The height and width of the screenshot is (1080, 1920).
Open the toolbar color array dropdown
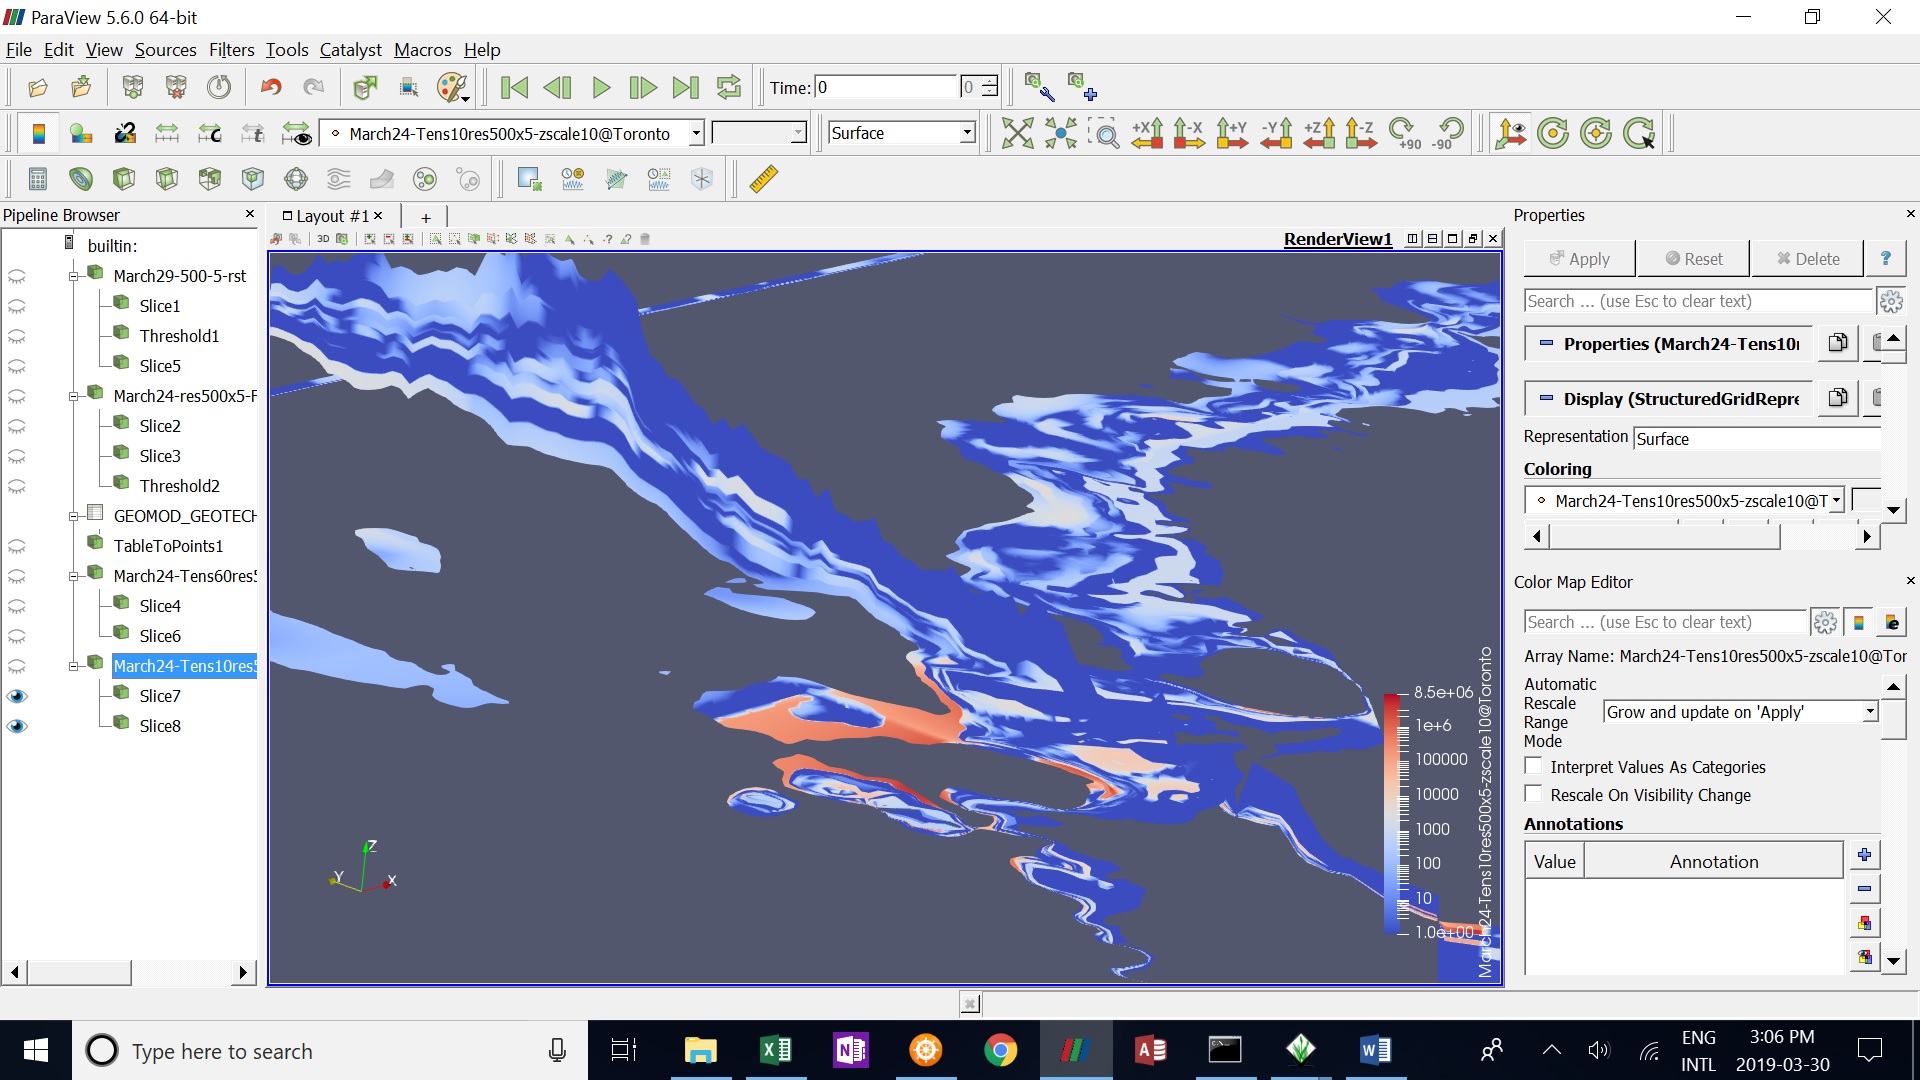click(697, 133)
